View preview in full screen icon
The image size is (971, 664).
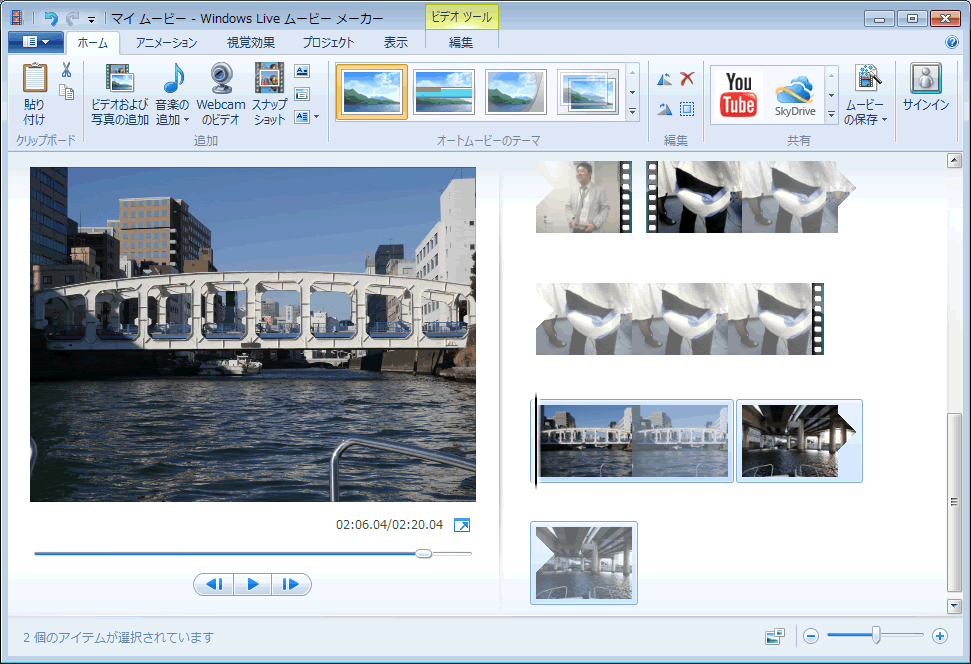pos(462,525)
